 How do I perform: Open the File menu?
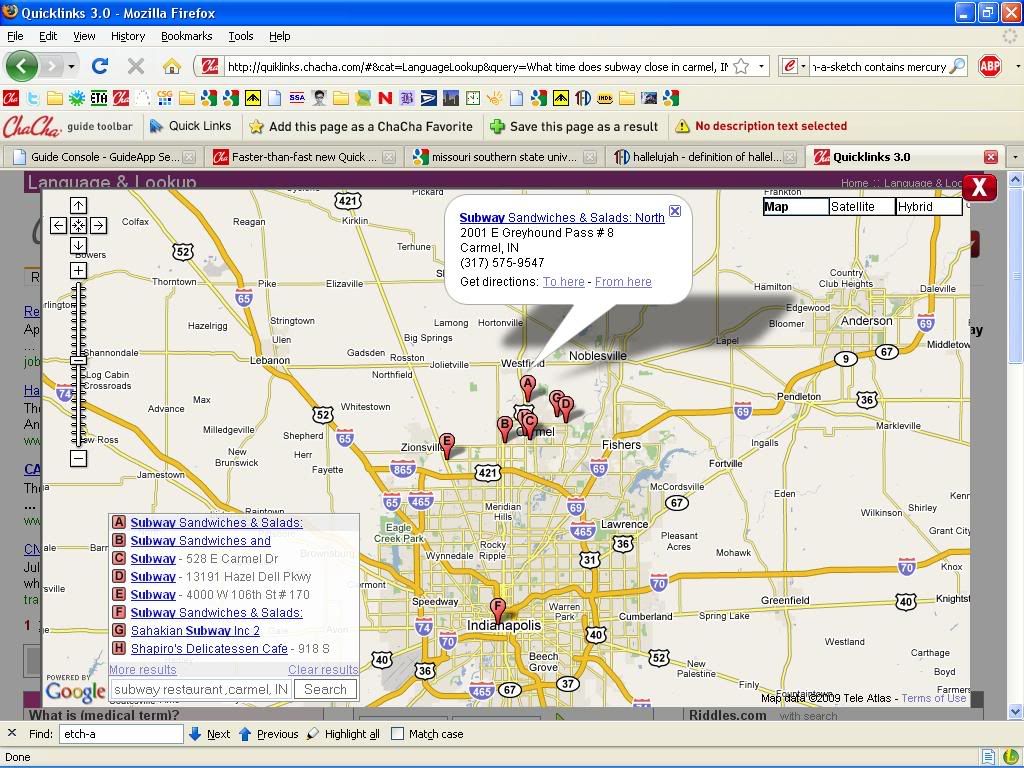[15, 36]
